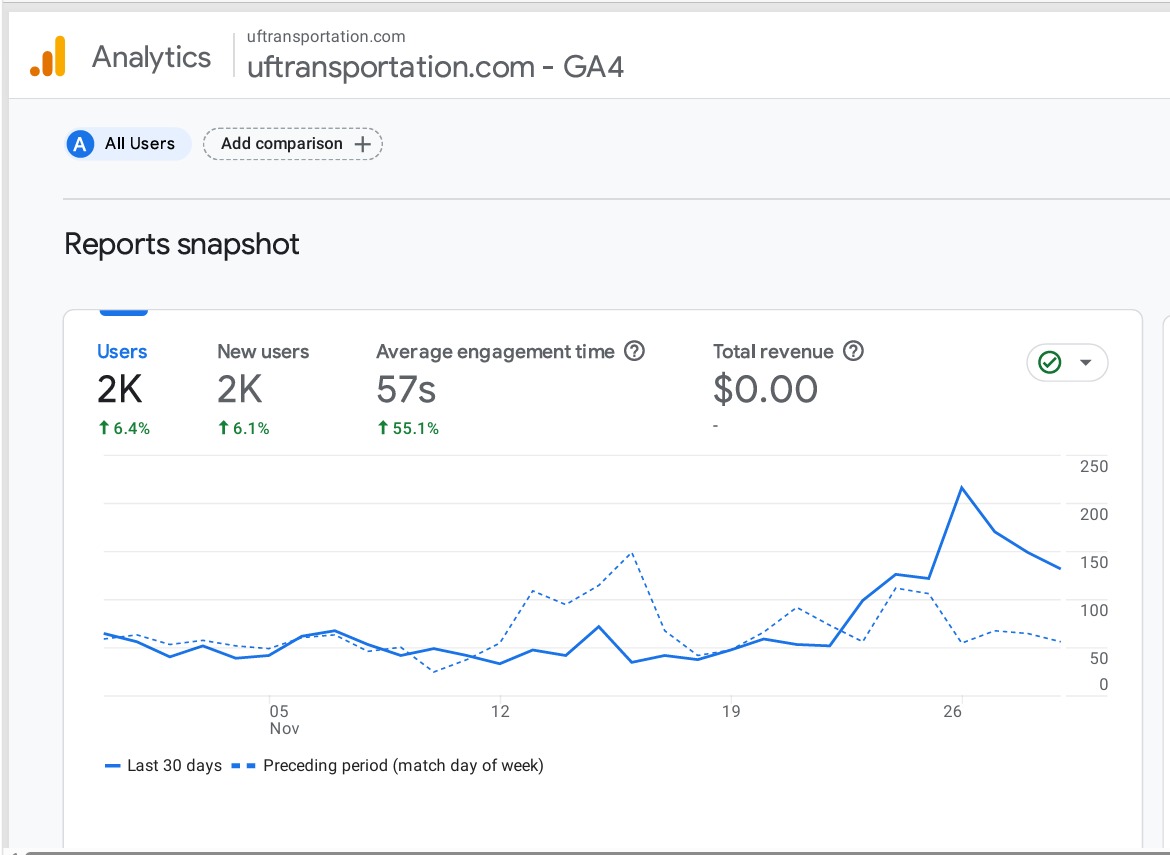Screen dimensions: 1170x855
Task: Click the $0.00 total revenue value
Action: click(766, 389)
